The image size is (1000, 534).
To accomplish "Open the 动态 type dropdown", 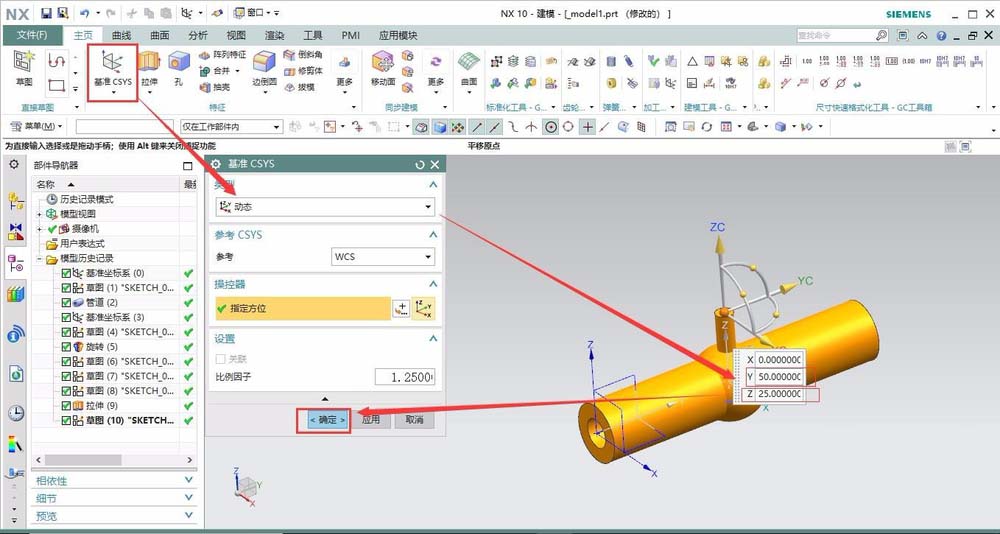I will pos(325,207).
